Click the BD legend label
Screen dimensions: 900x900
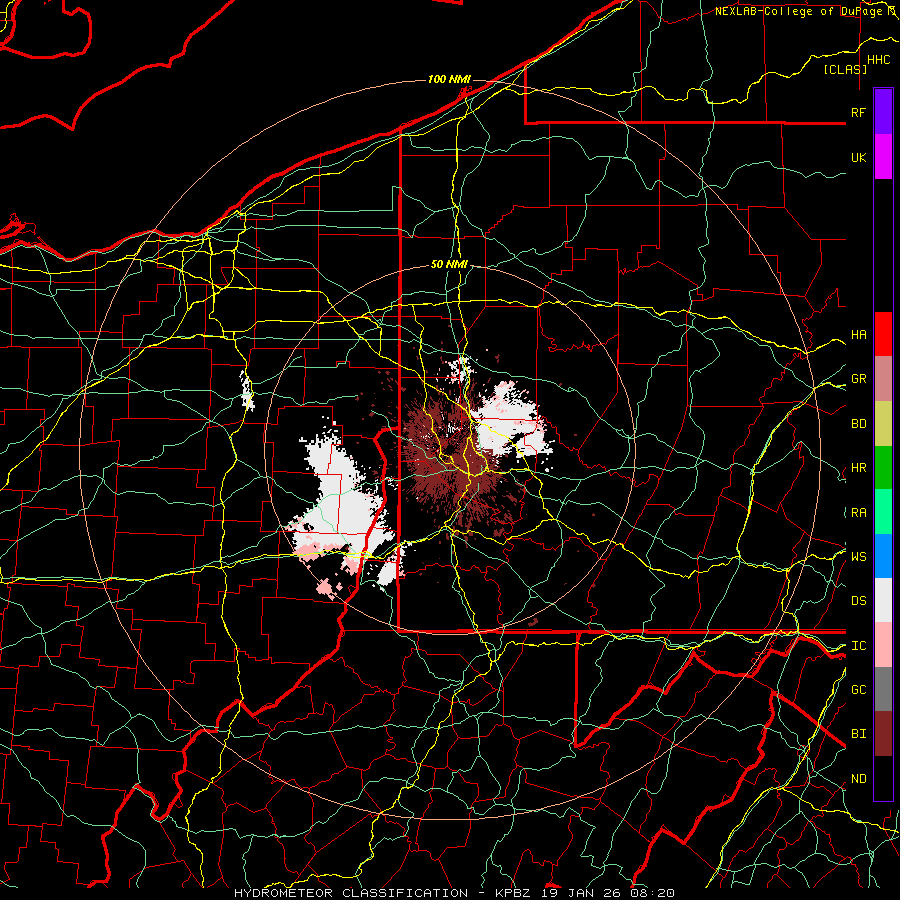[x=858, y=424]
